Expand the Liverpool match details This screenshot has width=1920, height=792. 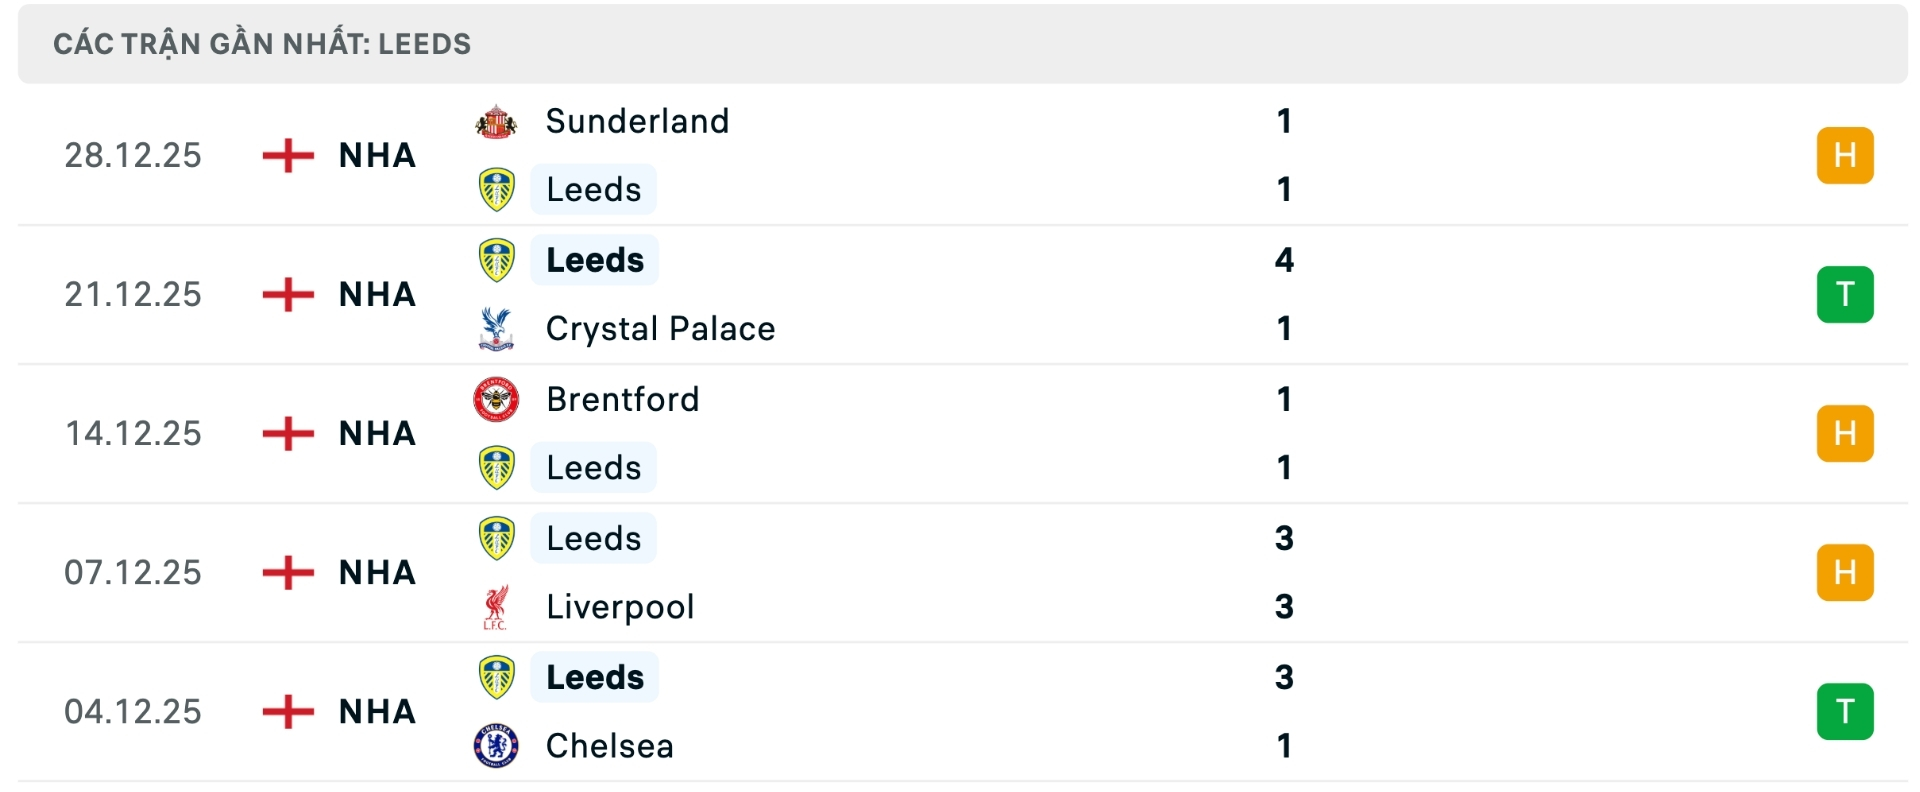(x=960, y=572)
